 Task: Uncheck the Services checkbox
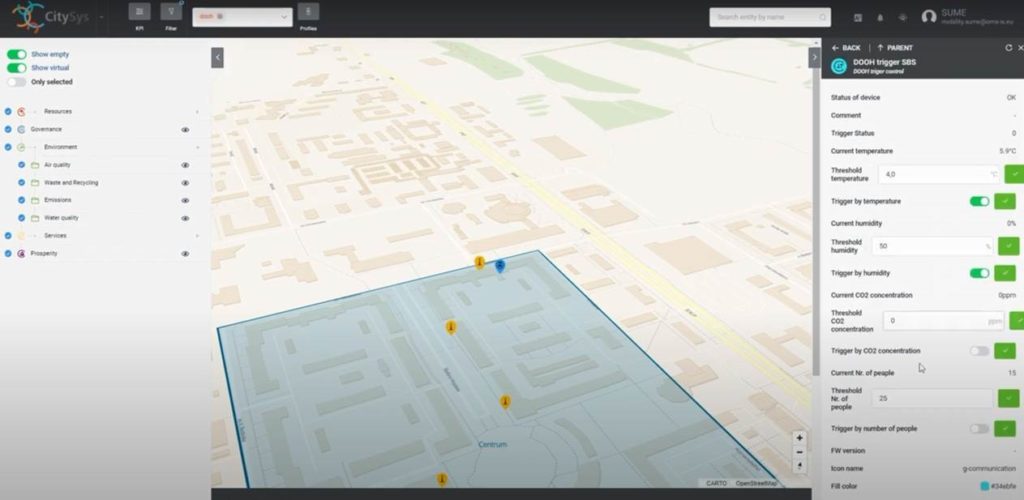pos(8,236)
